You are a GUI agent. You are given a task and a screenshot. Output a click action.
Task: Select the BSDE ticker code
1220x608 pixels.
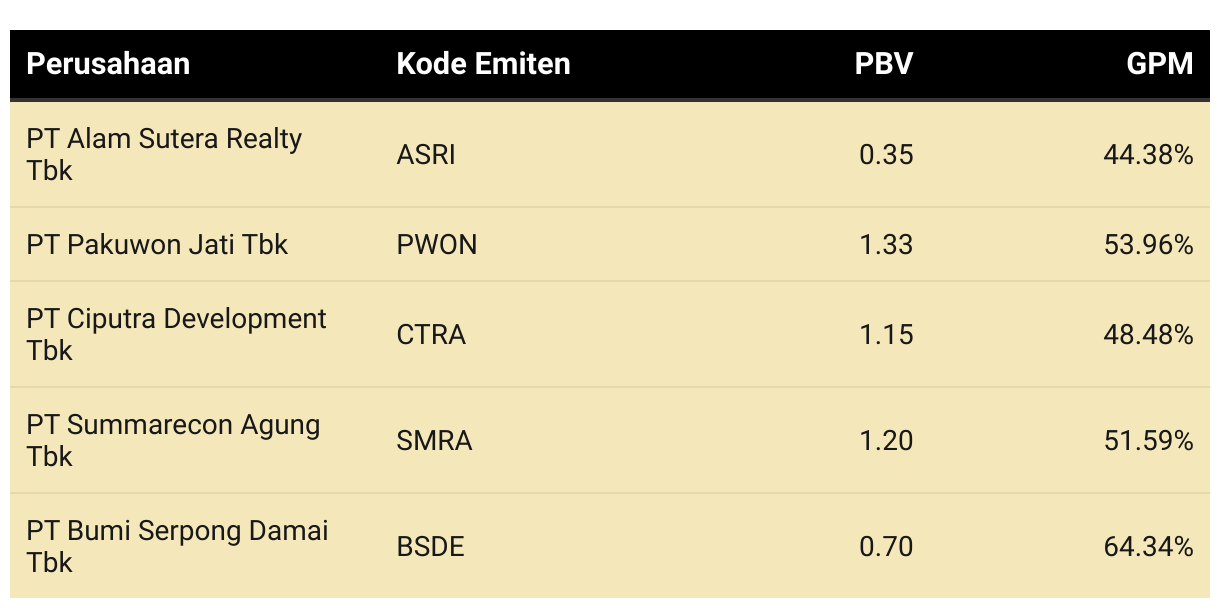[431, 547]
